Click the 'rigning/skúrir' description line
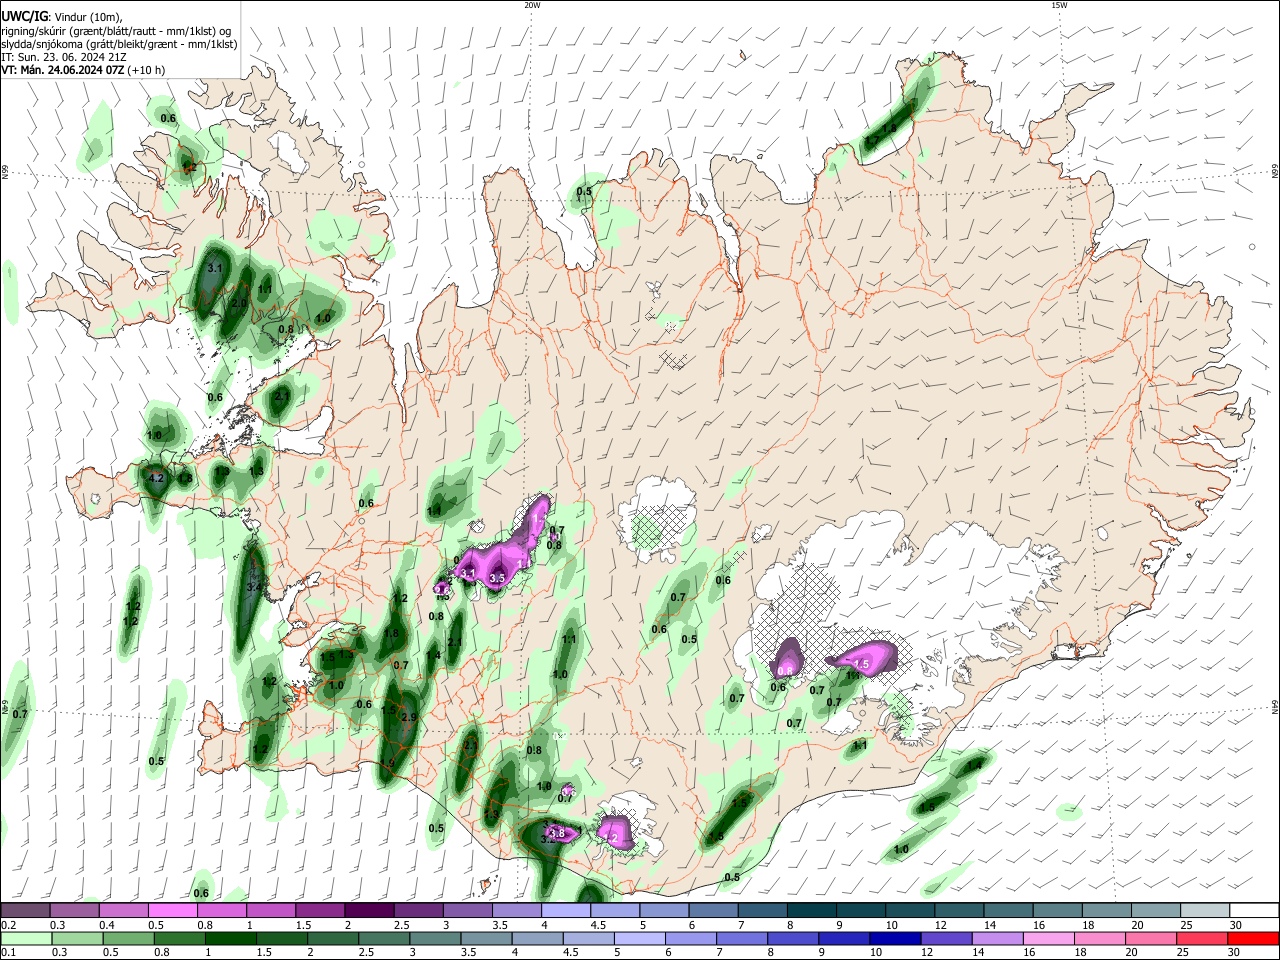This screenshot has width=1280, height=960. coord(115,30)
